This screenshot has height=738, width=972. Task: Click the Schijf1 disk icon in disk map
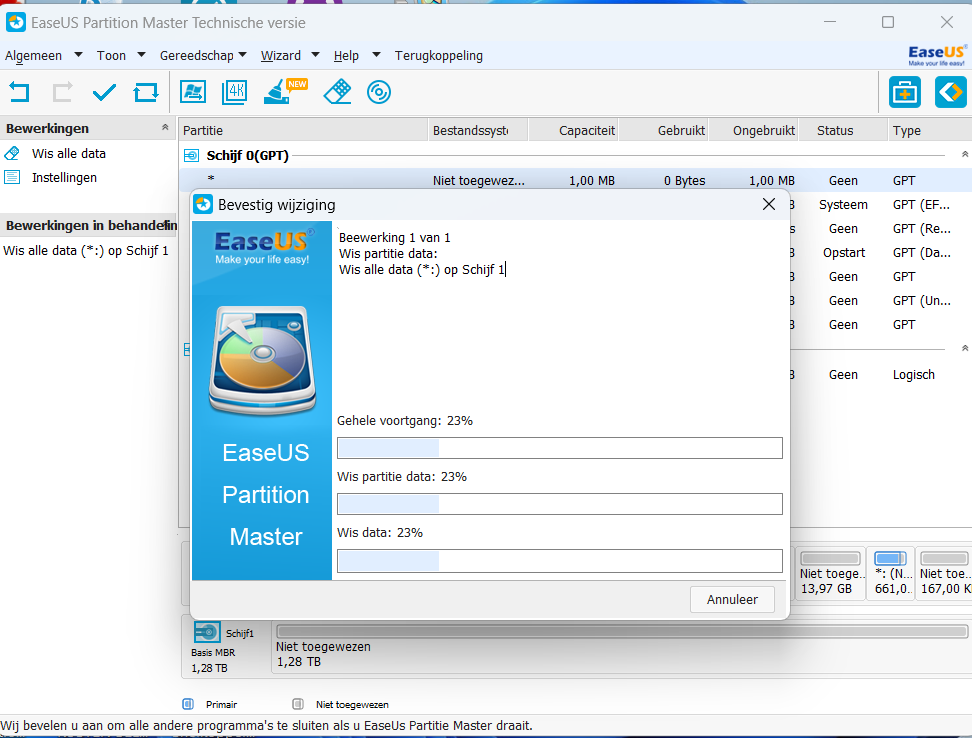[207, 633]
